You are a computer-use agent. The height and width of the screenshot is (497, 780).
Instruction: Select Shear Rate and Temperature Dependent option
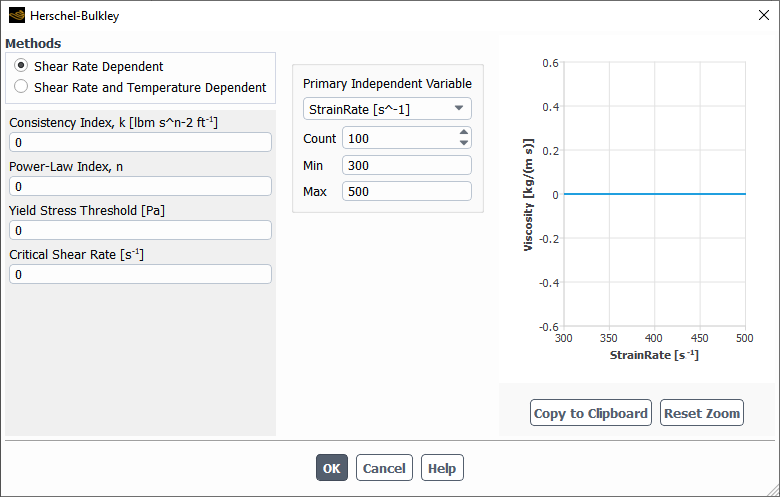[x=22, y=87]
